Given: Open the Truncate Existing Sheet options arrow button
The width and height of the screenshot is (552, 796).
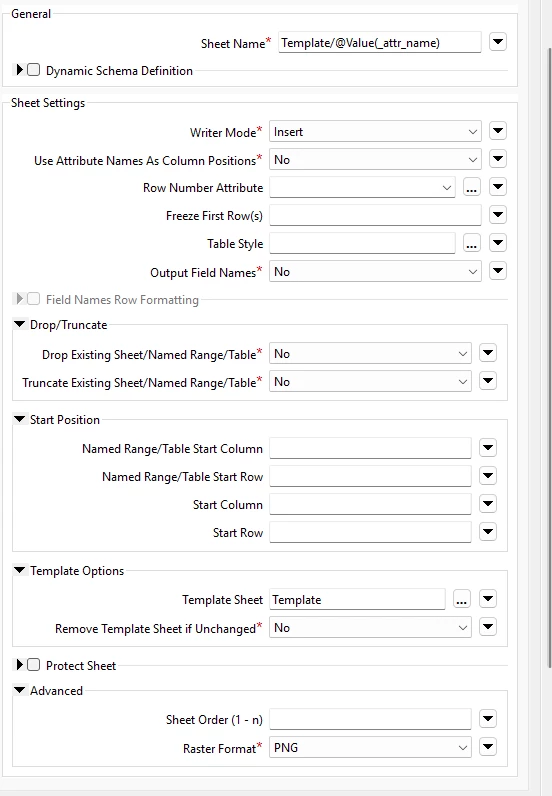Looking at the screenshot, I should pos(488,381).
